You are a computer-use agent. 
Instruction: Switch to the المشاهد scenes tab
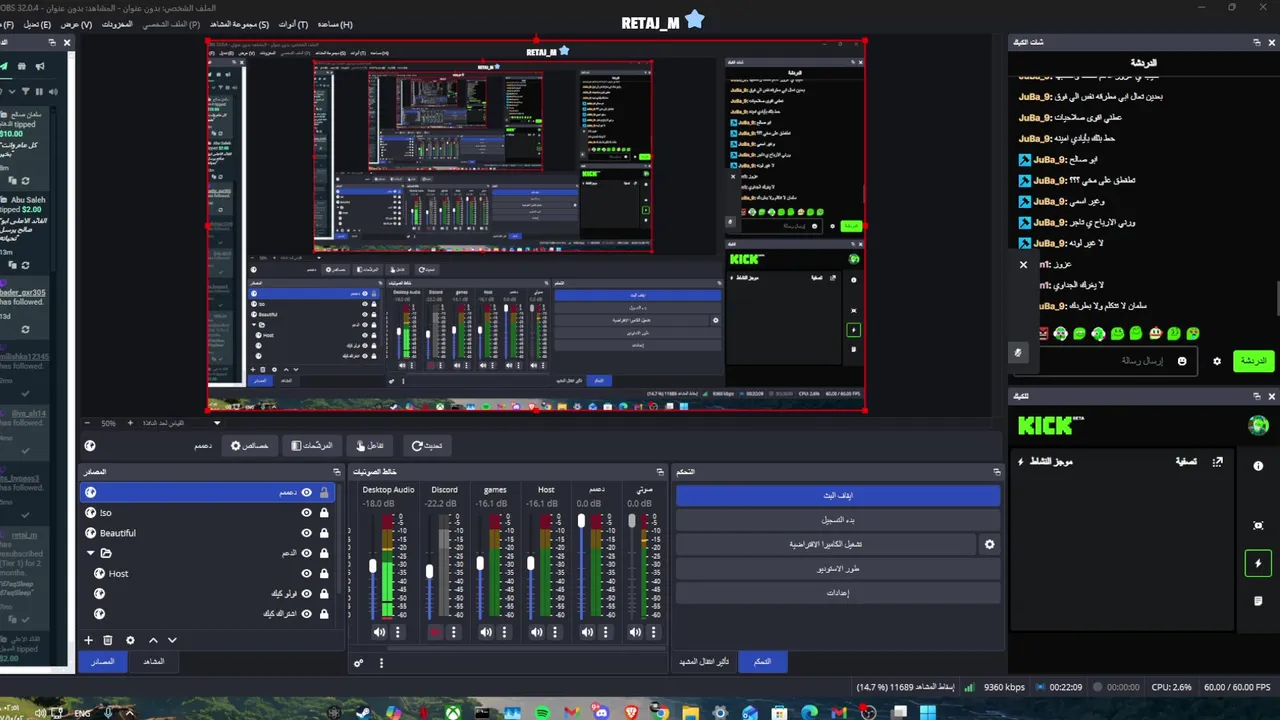(x=154, y=661)
